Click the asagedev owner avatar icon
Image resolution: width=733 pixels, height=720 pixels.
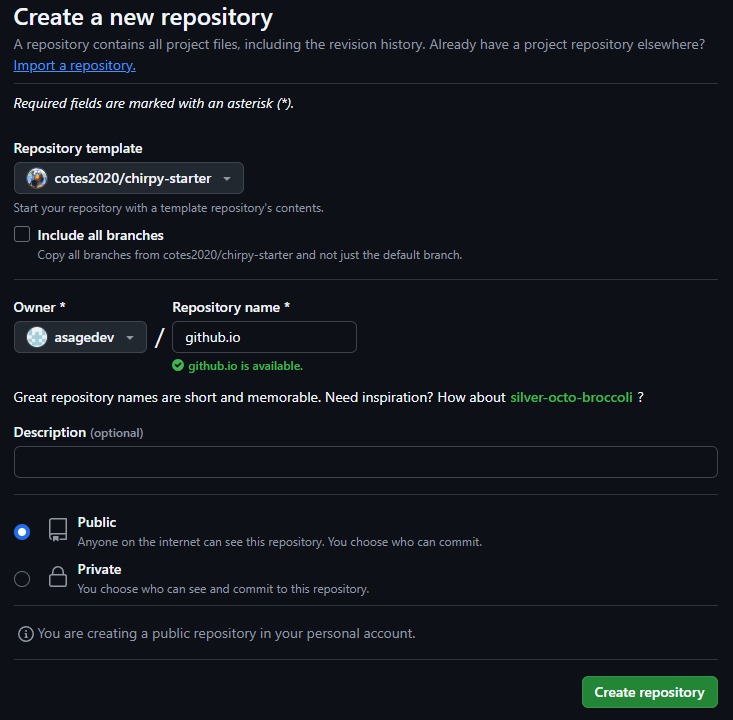click(x=36, y=337)
